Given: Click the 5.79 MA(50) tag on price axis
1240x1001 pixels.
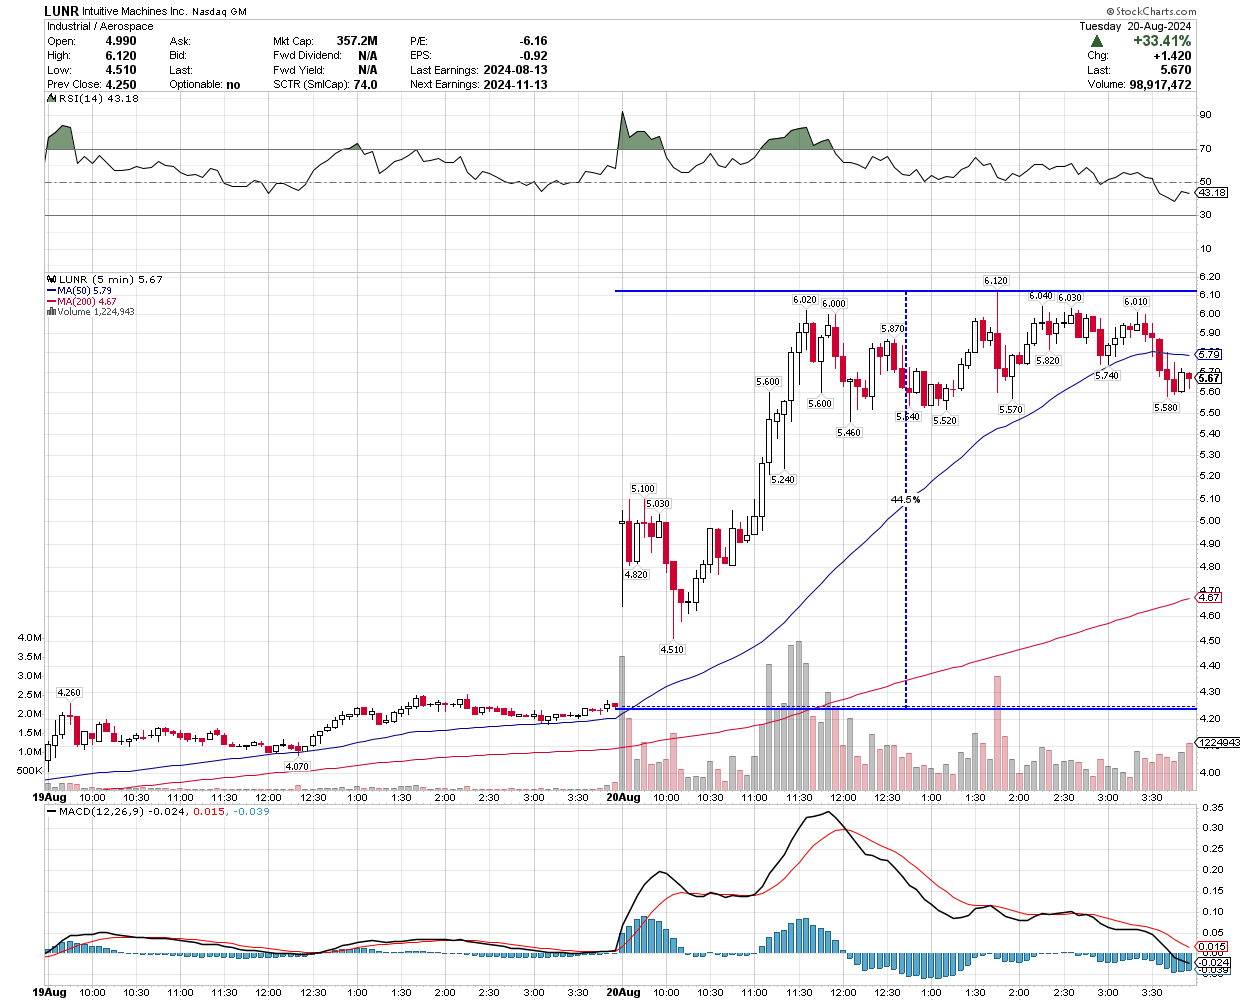Looking at the screenshot, I should [x=1209, y=354].
